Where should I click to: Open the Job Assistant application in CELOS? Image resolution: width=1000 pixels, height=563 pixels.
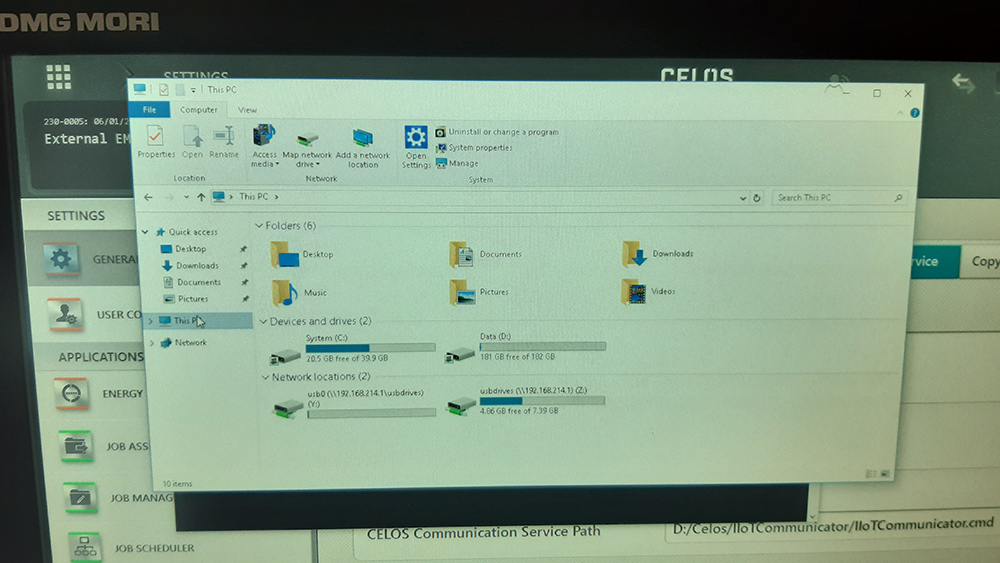point(104,446)
